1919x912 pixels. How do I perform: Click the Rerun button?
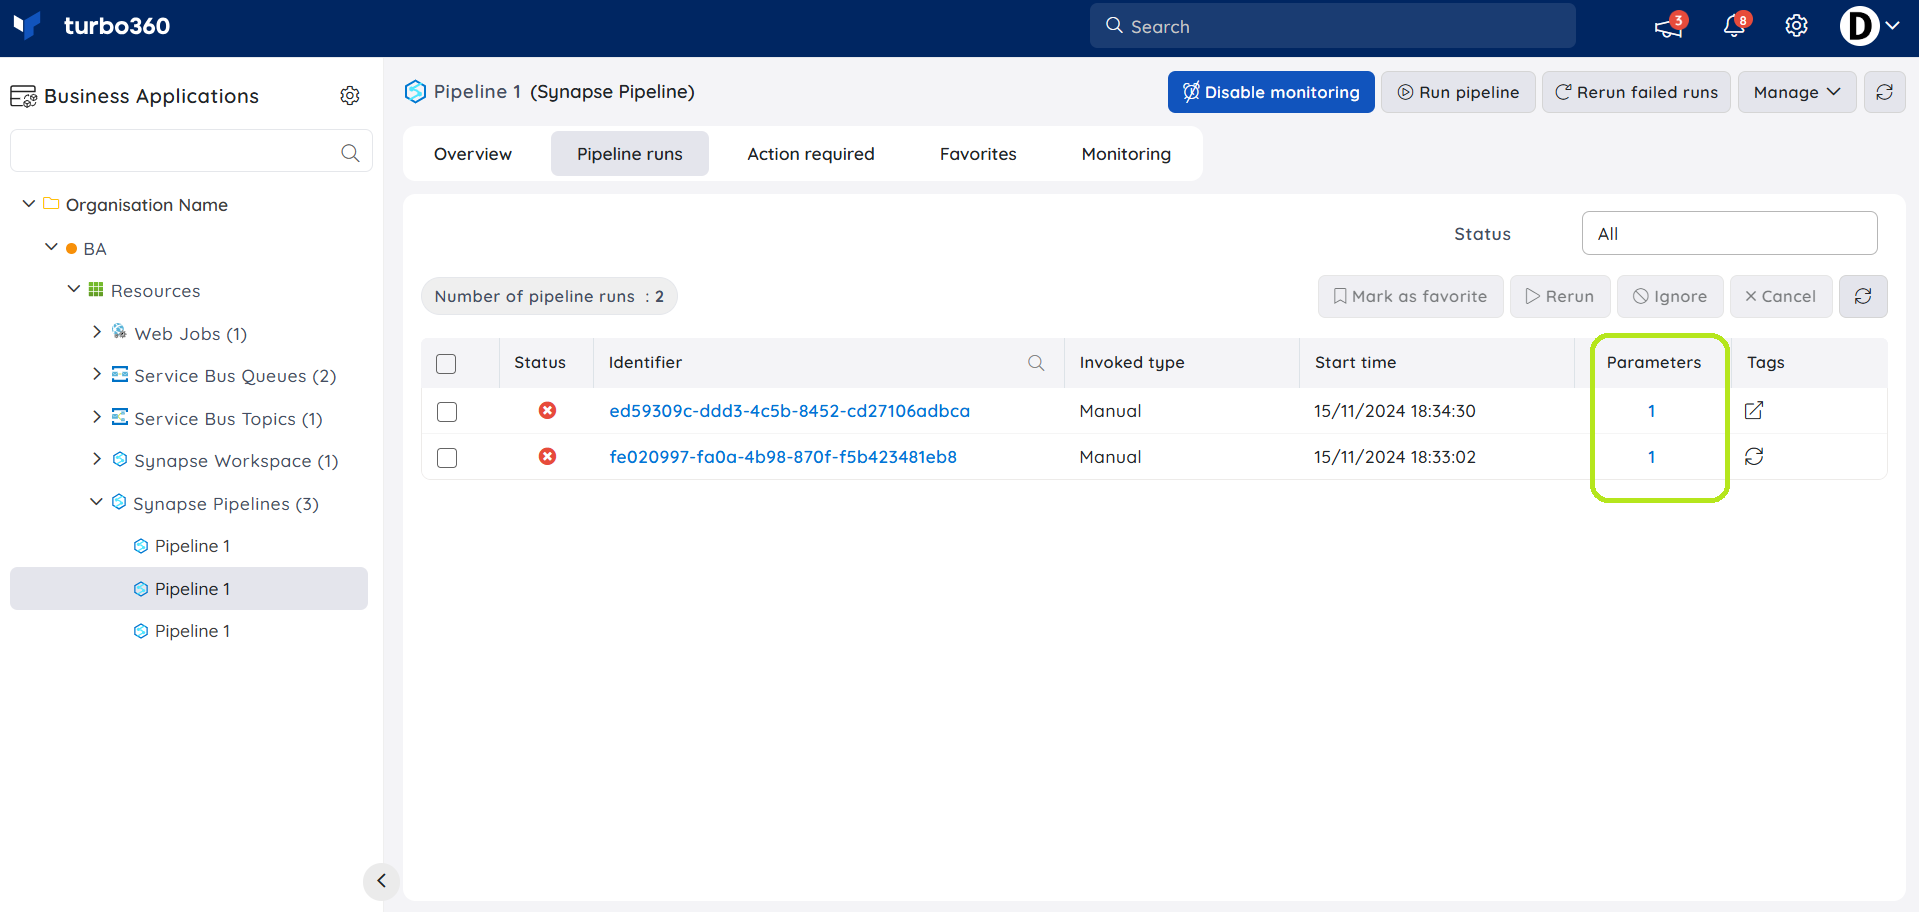tap(1560, 296)
